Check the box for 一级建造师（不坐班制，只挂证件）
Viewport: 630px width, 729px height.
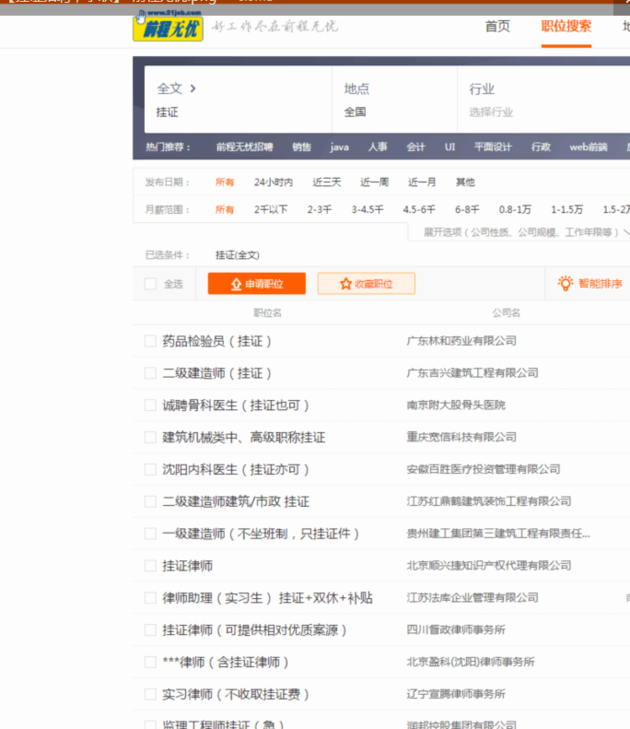(150, 533)
